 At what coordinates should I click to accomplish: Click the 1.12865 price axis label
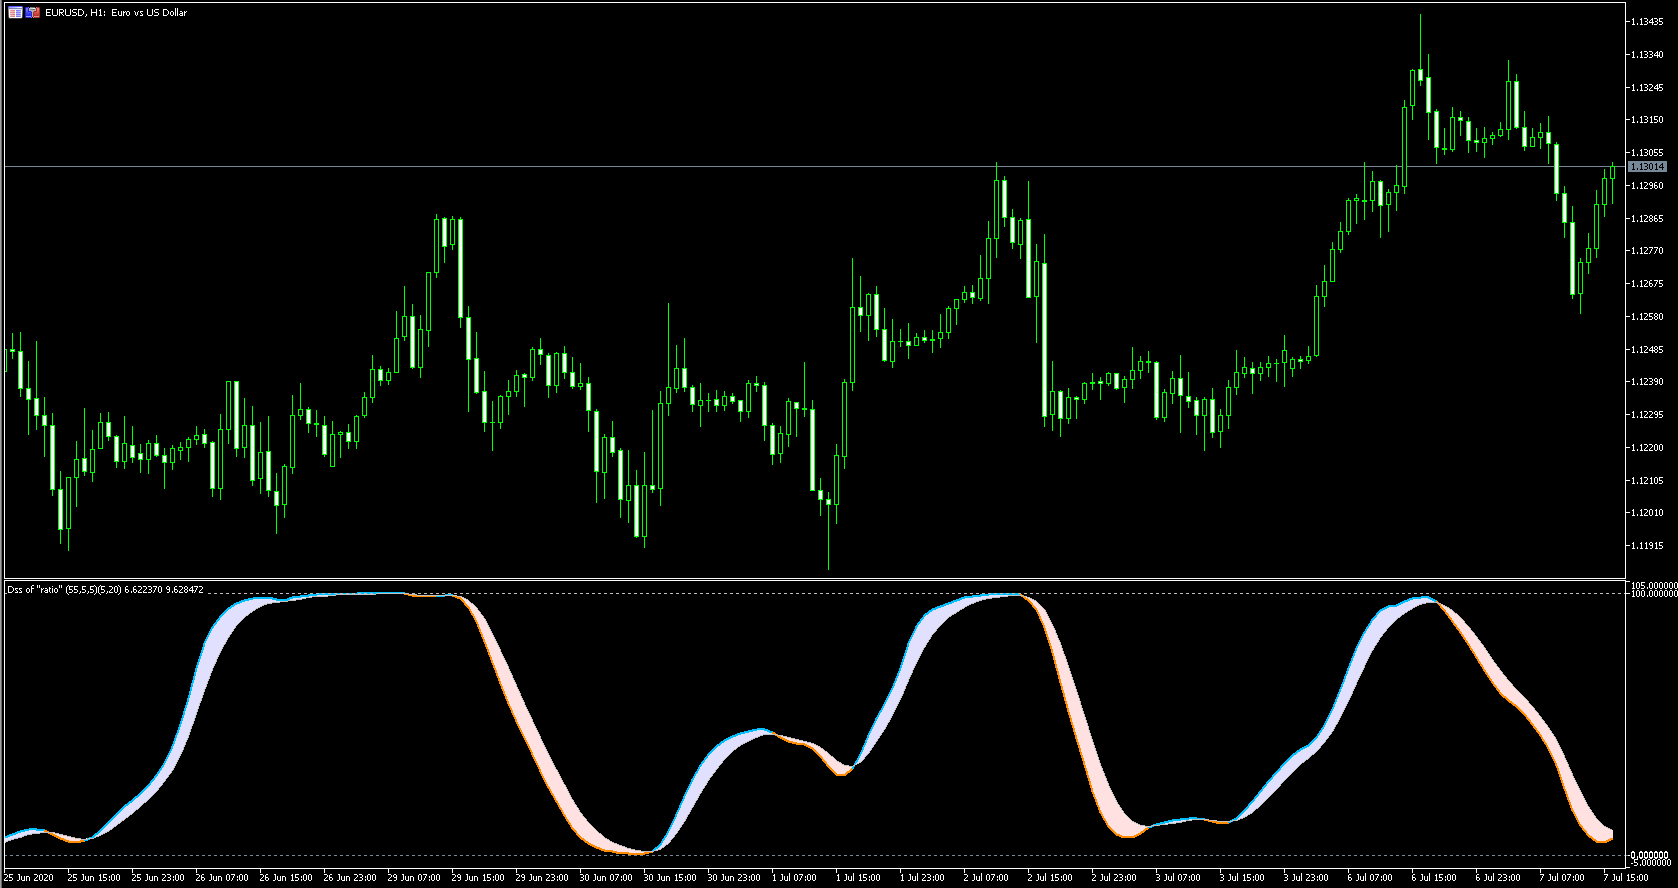(1647, 218)
